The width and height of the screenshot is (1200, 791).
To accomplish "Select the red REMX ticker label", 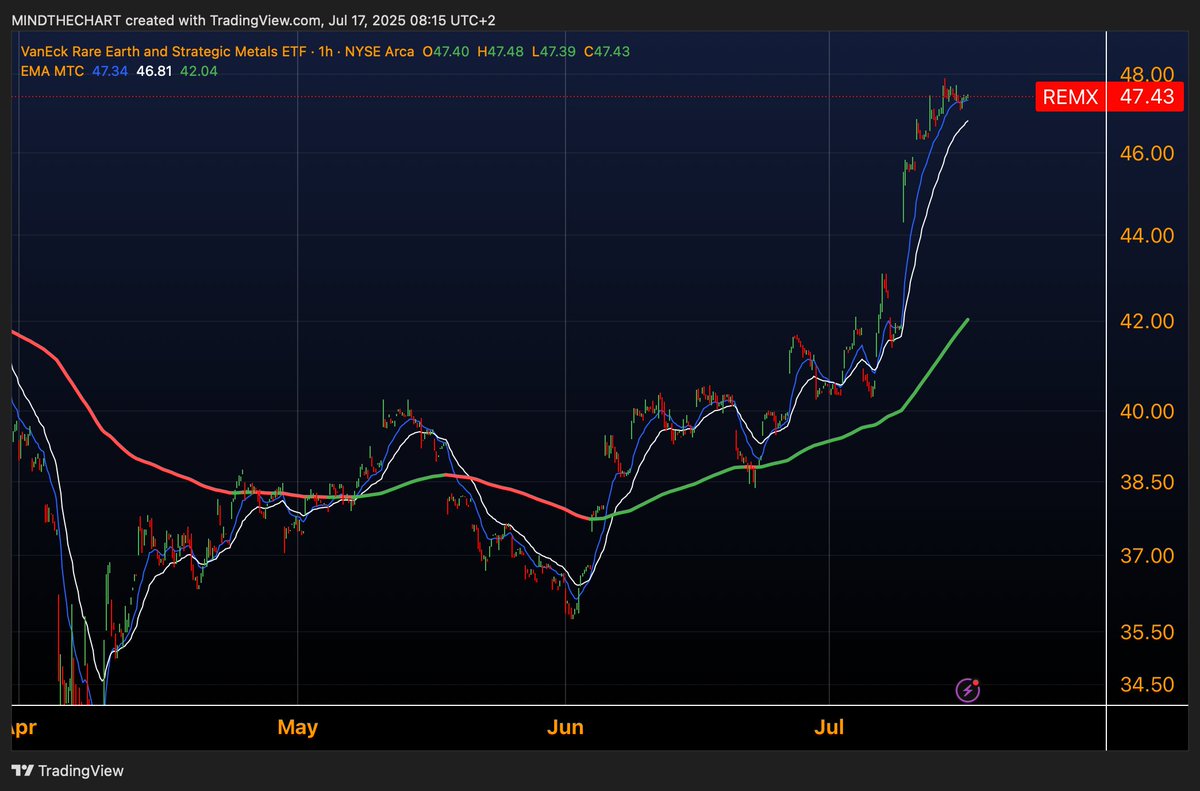I will click(1070, 97).
